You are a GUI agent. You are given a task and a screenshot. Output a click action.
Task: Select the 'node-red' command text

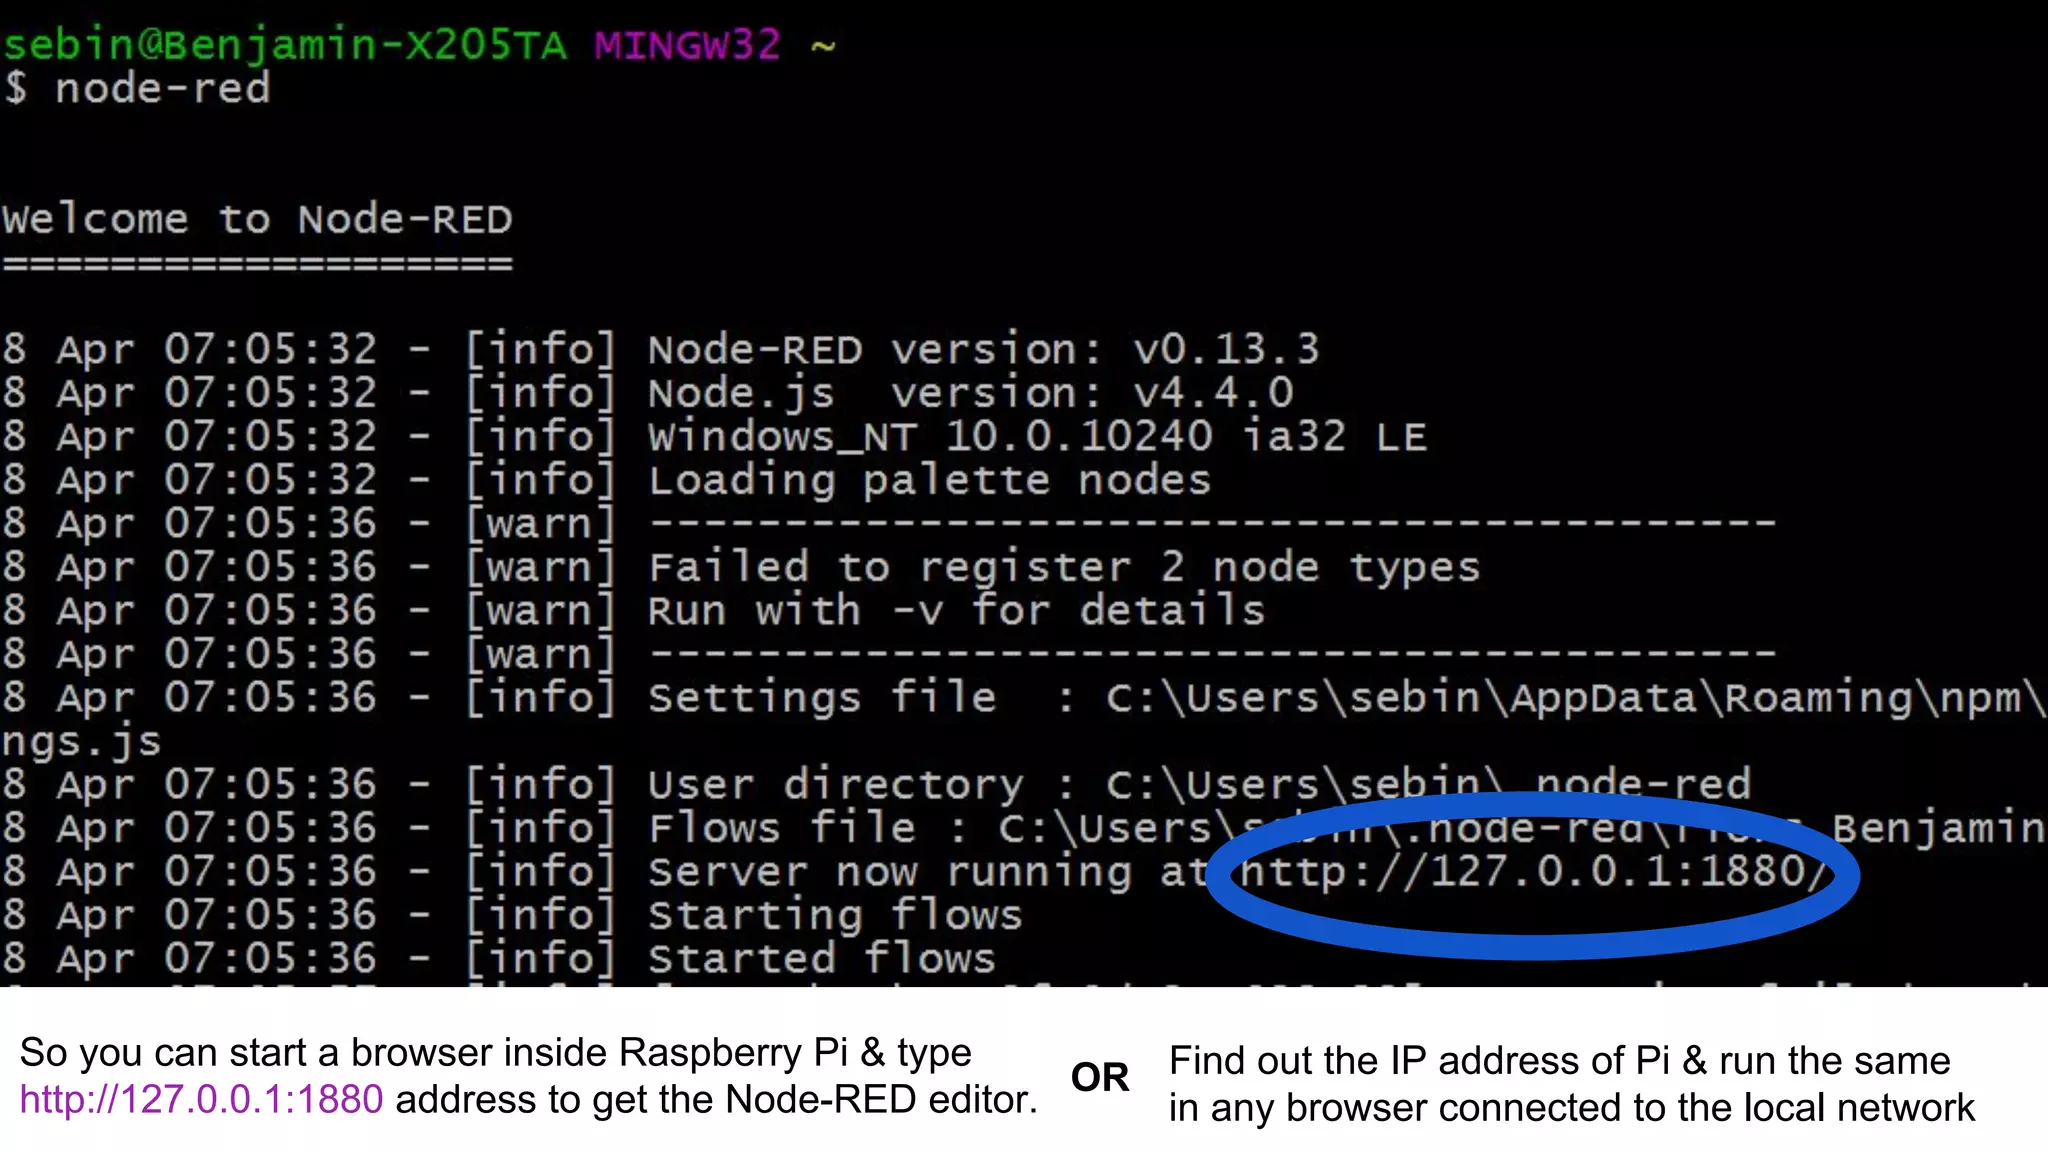(x=162, y=89)
